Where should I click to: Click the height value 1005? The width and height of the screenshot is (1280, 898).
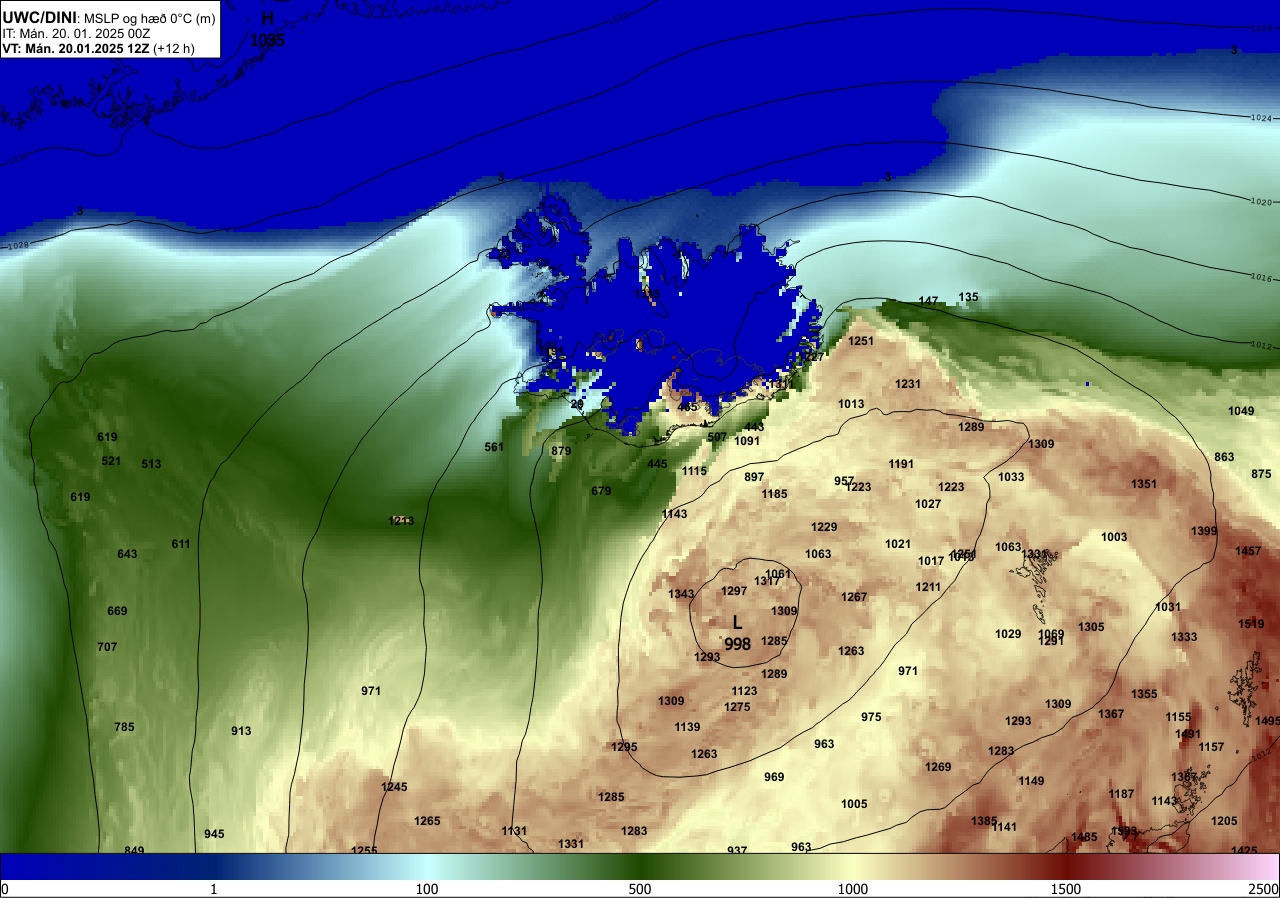[854, 804]
